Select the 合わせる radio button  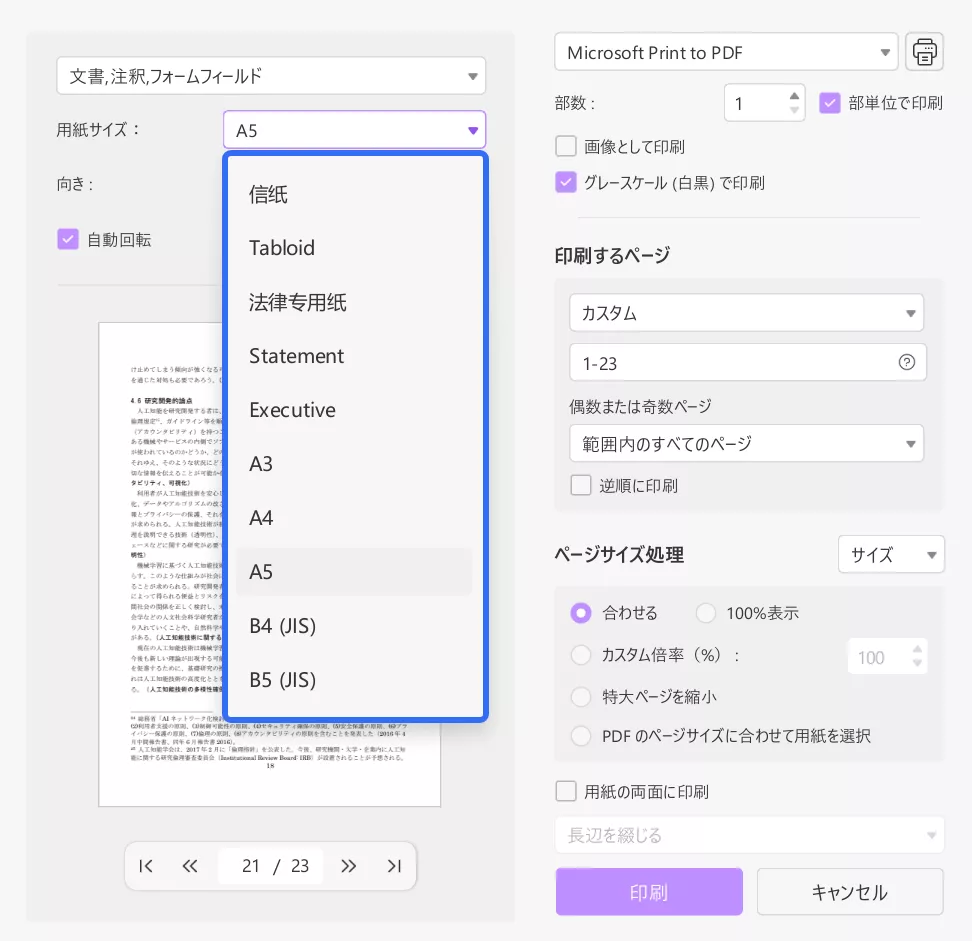coord(581,613)
